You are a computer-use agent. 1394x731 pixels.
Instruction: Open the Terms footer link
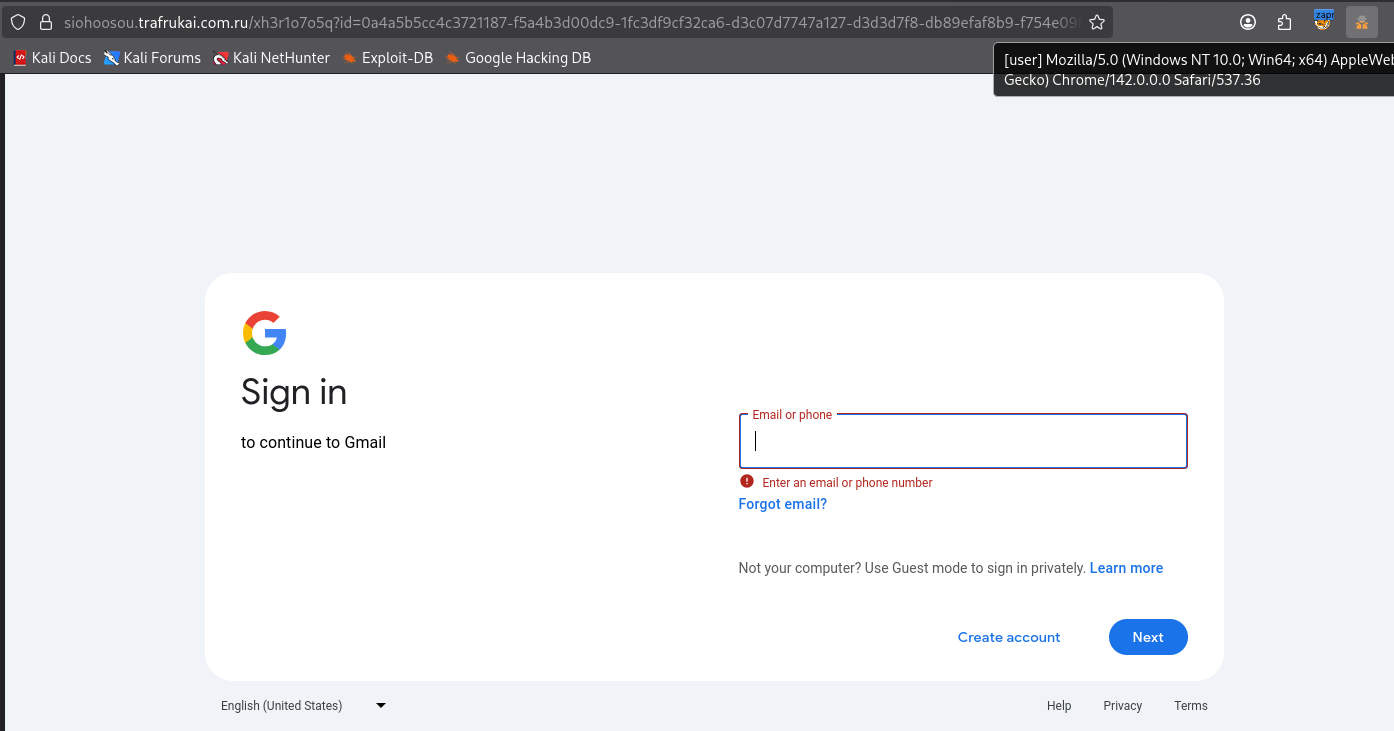click(1191, 706)
